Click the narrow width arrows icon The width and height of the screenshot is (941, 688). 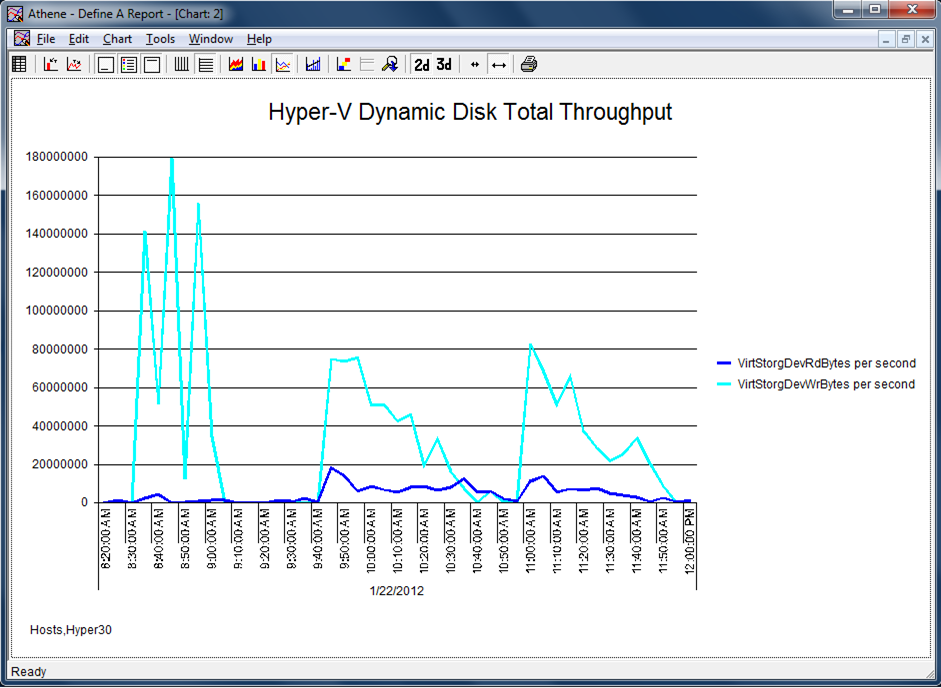pyautogui.click(x=475, y=64)
